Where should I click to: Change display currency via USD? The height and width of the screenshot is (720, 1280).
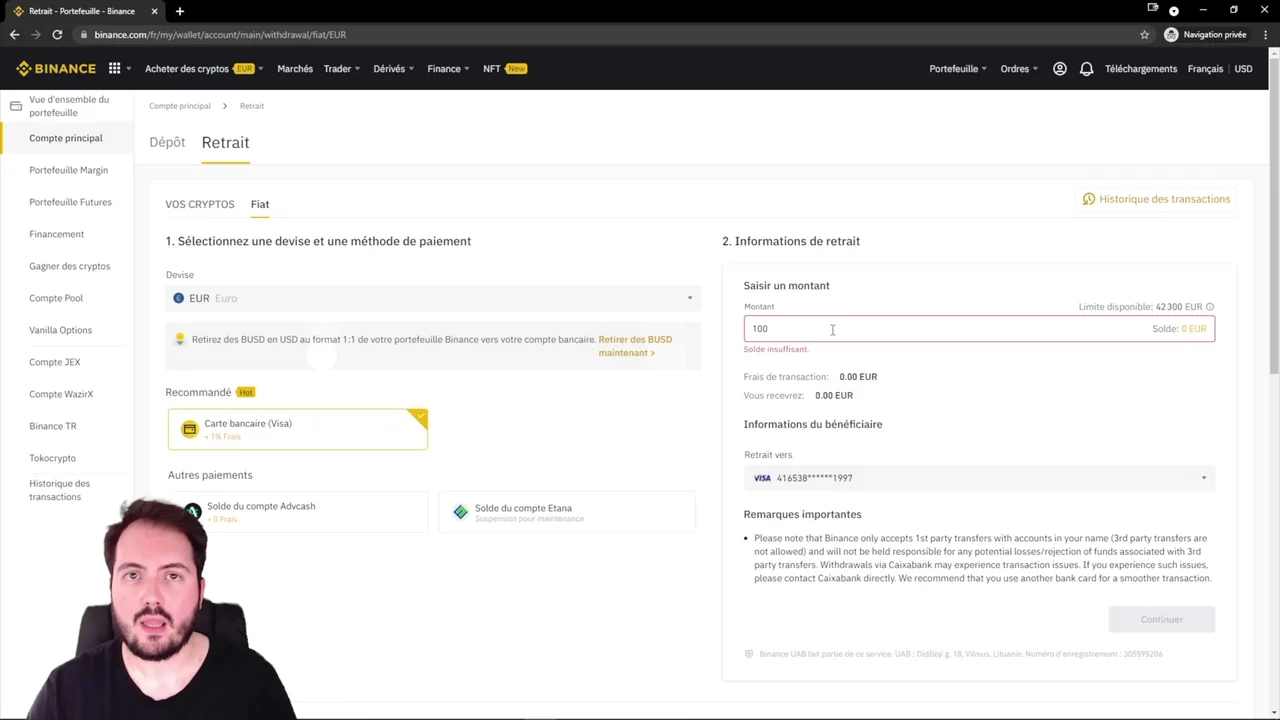coord(1243,69)
